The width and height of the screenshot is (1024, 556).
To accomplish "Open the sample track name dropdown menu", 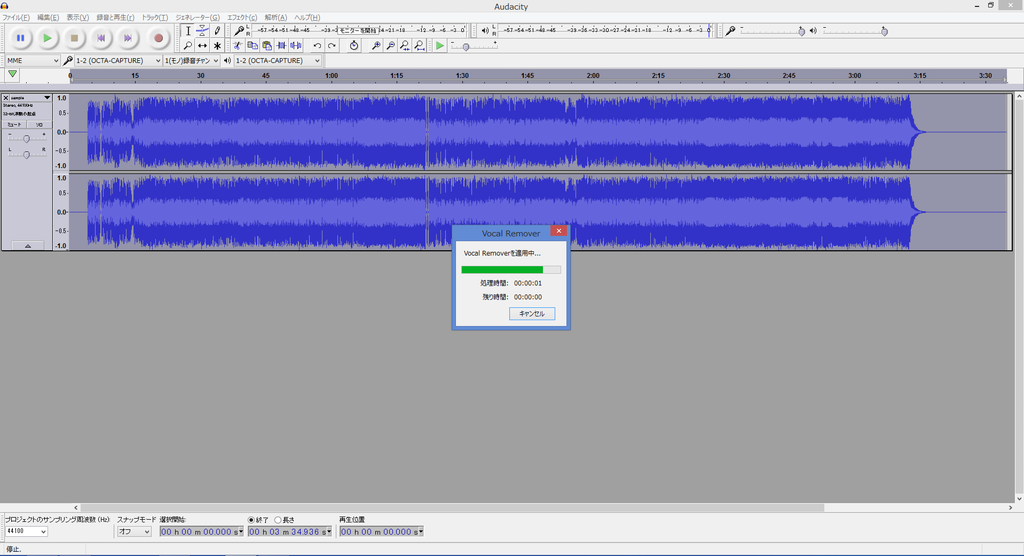I will click(x=31, y=97).
